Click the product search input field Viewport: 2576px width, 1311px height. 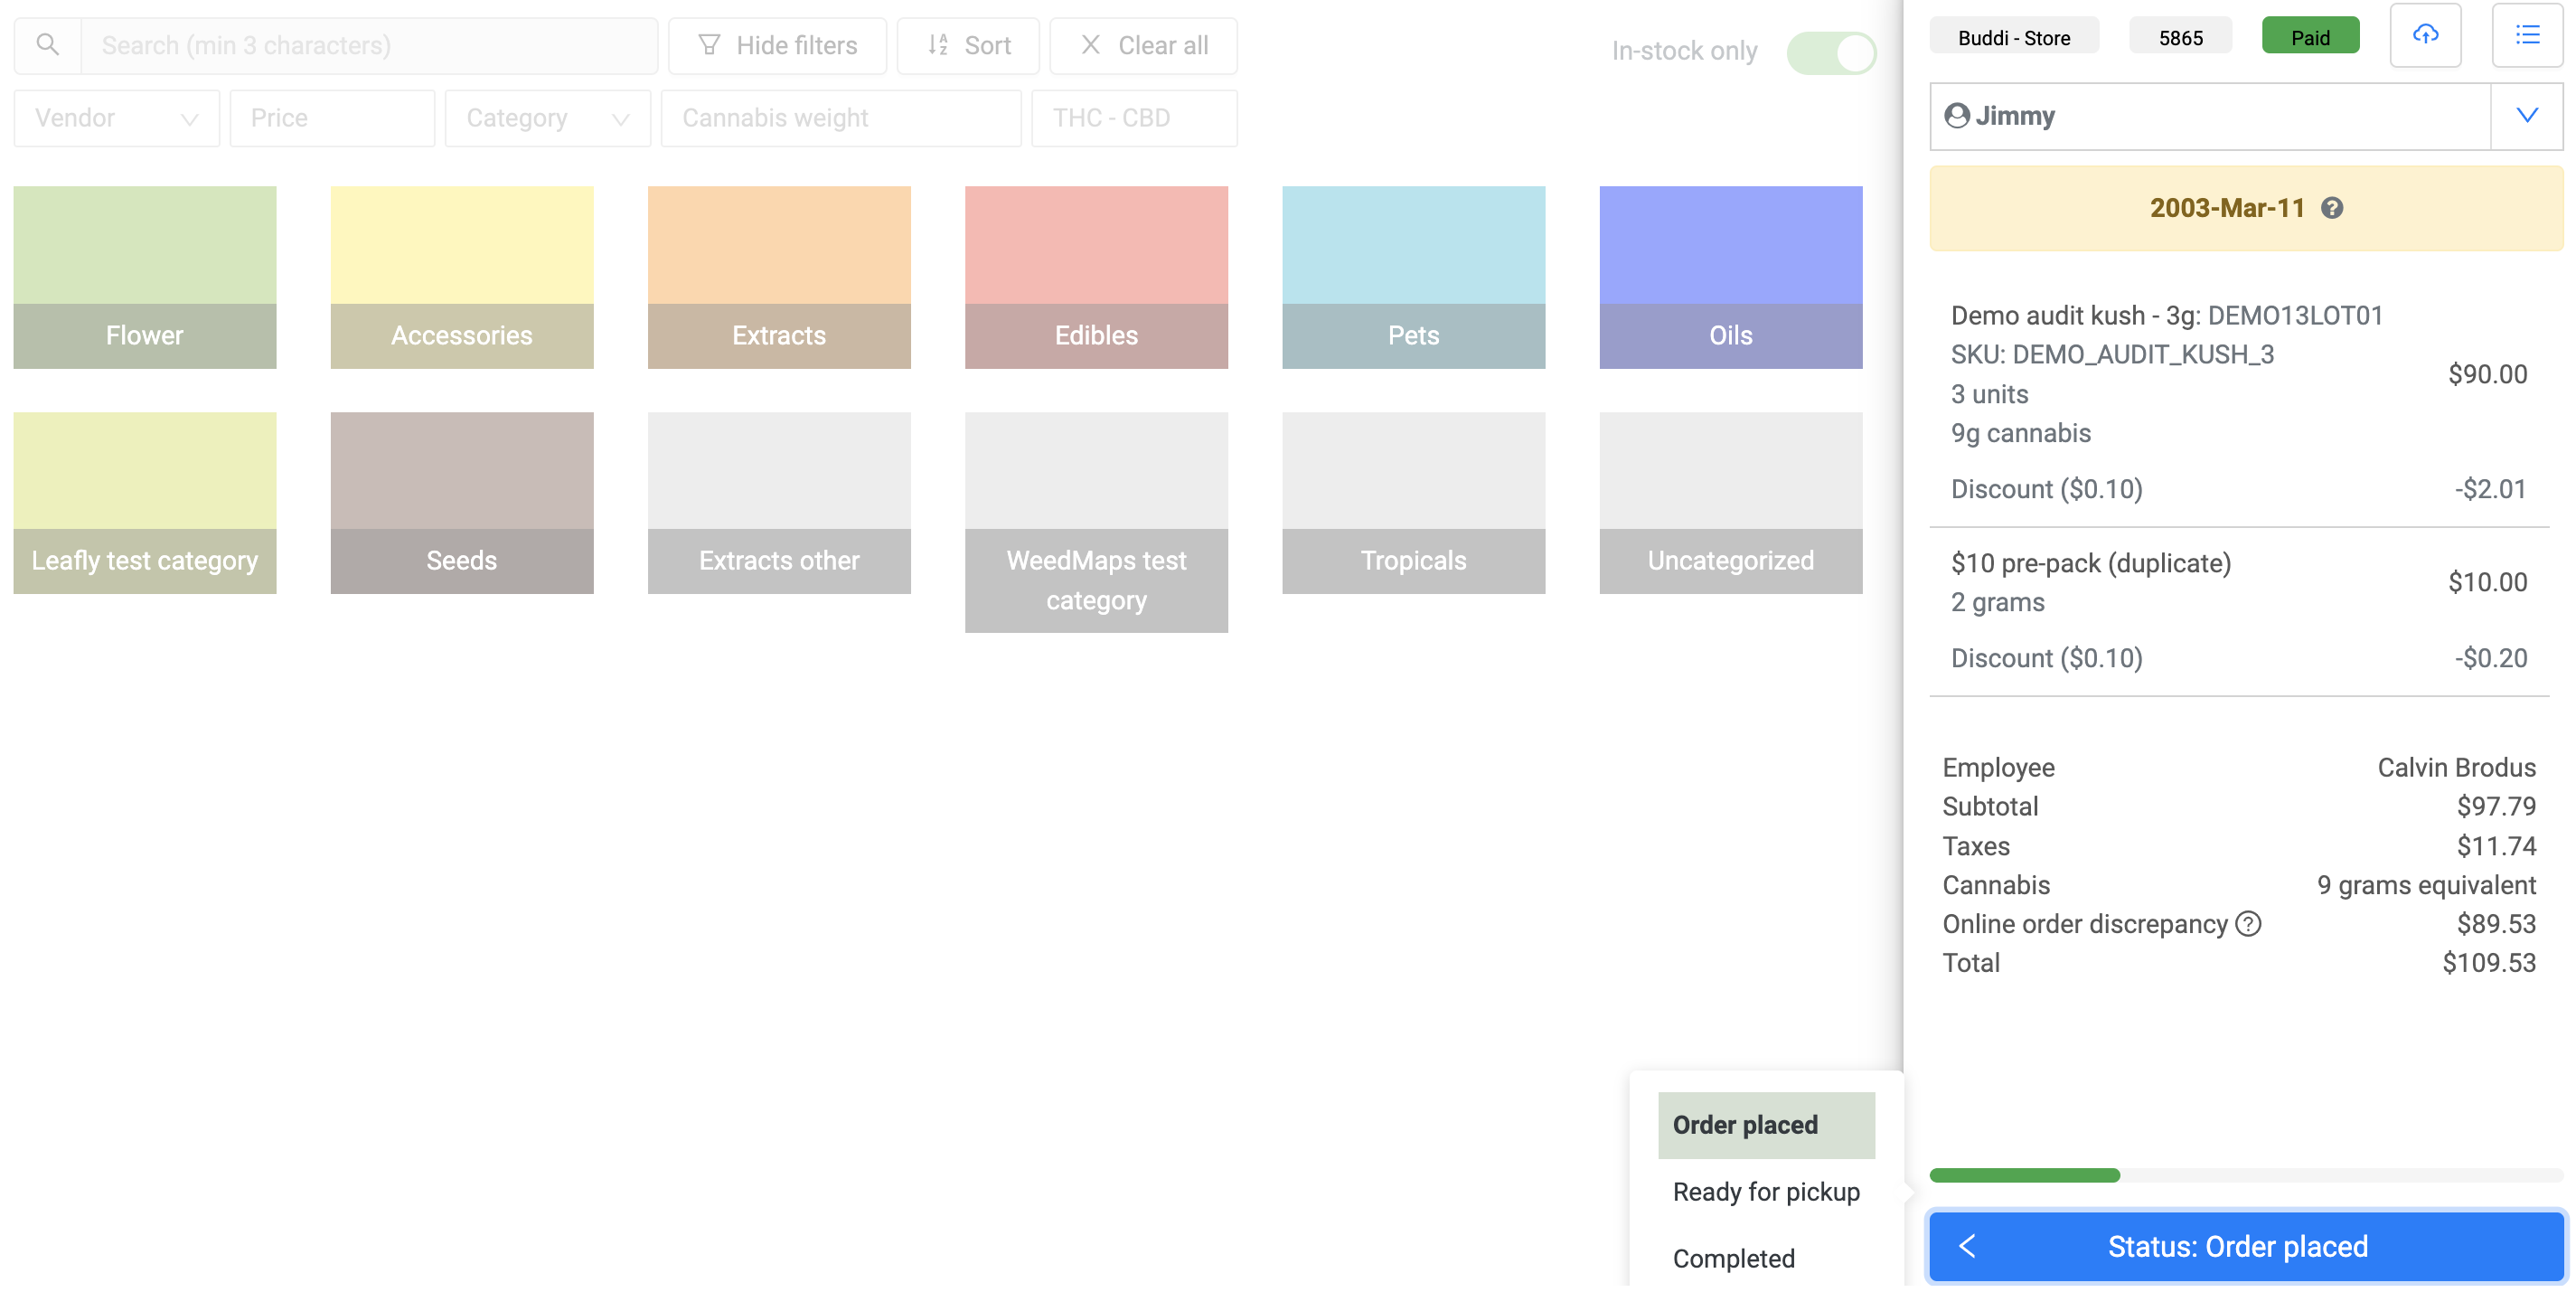368,45
